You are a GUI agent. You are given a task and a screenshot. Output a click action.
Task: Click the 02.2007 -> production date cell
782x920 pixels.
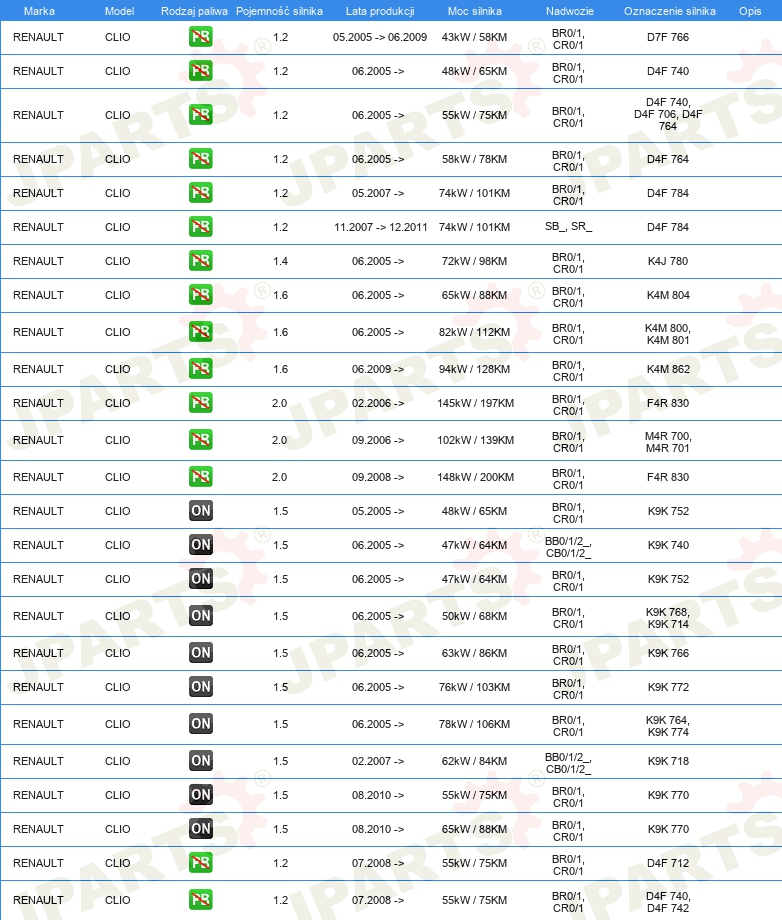click(x=378, y=761)
